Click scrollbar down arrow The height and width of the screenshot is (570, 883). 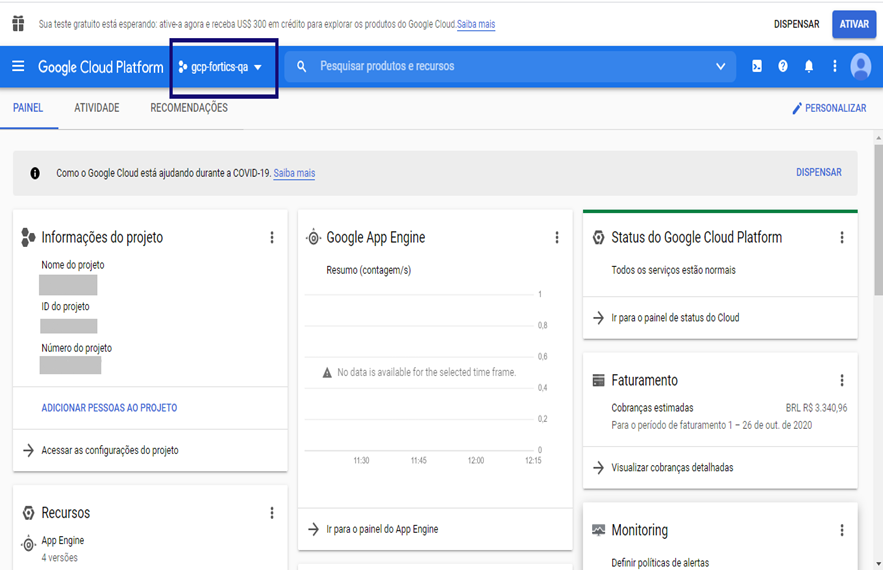click(878, 564)
